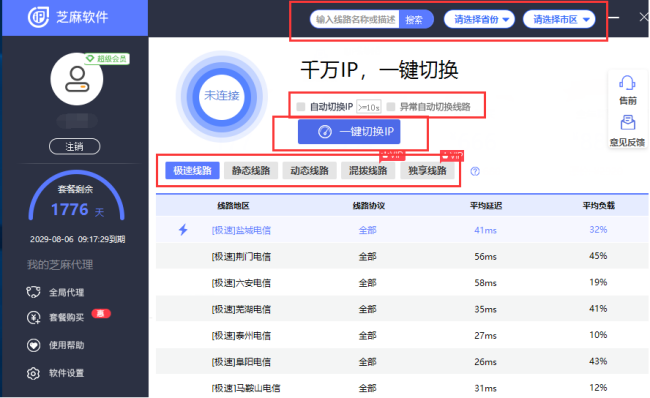Select the [极速]六安电信 row

point(402,283)
